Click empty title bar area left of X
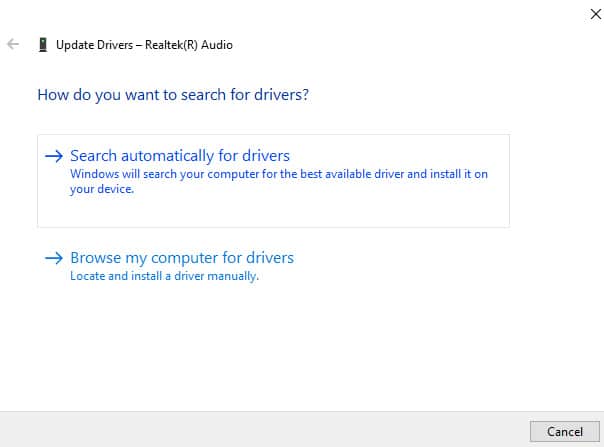This screenshot has width=604, height=447. [400, 14]
